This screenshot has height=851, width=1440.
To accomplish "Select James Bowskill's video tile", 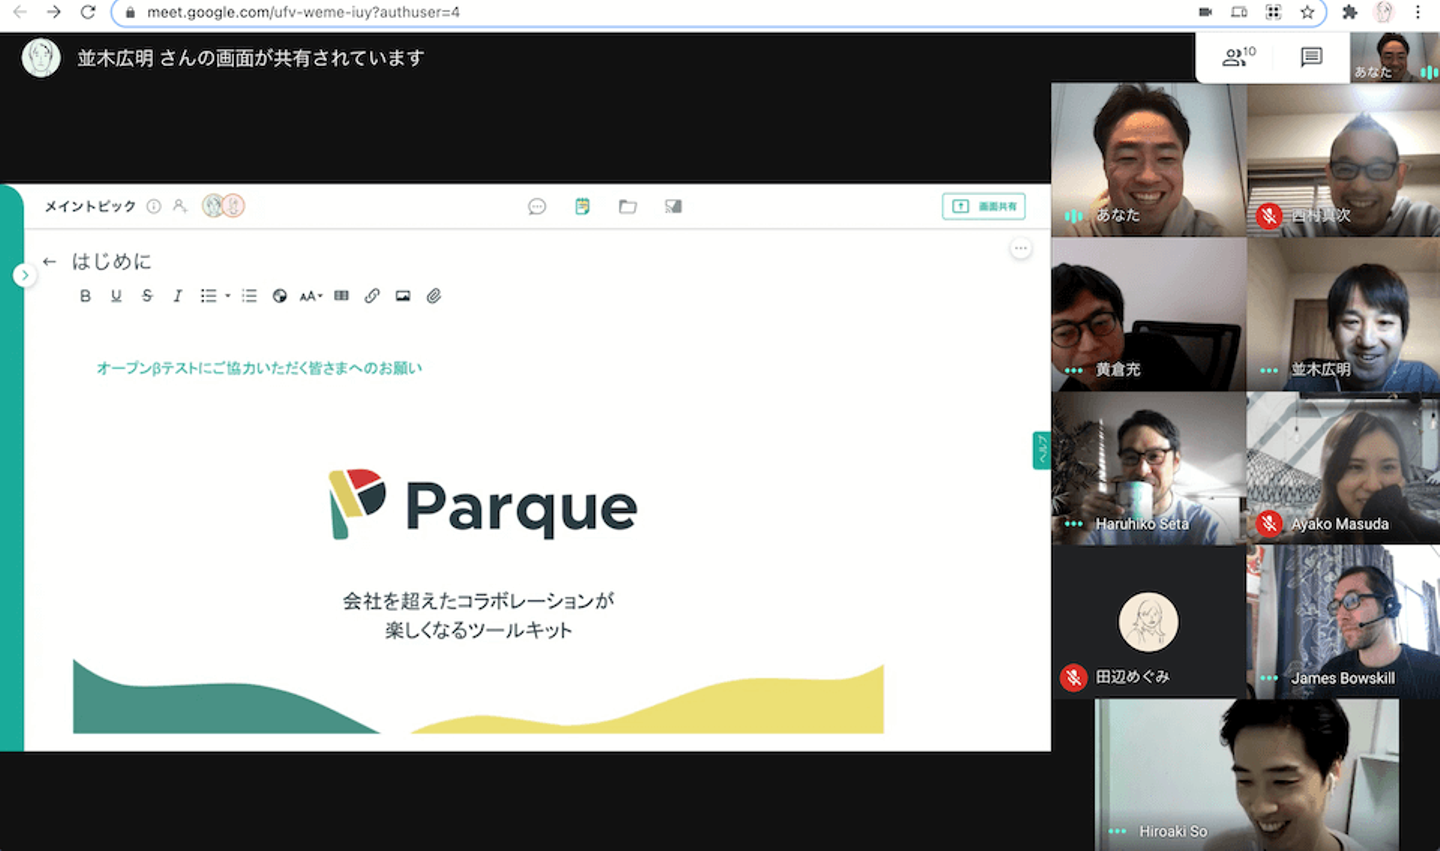I will coord(1344,622).
